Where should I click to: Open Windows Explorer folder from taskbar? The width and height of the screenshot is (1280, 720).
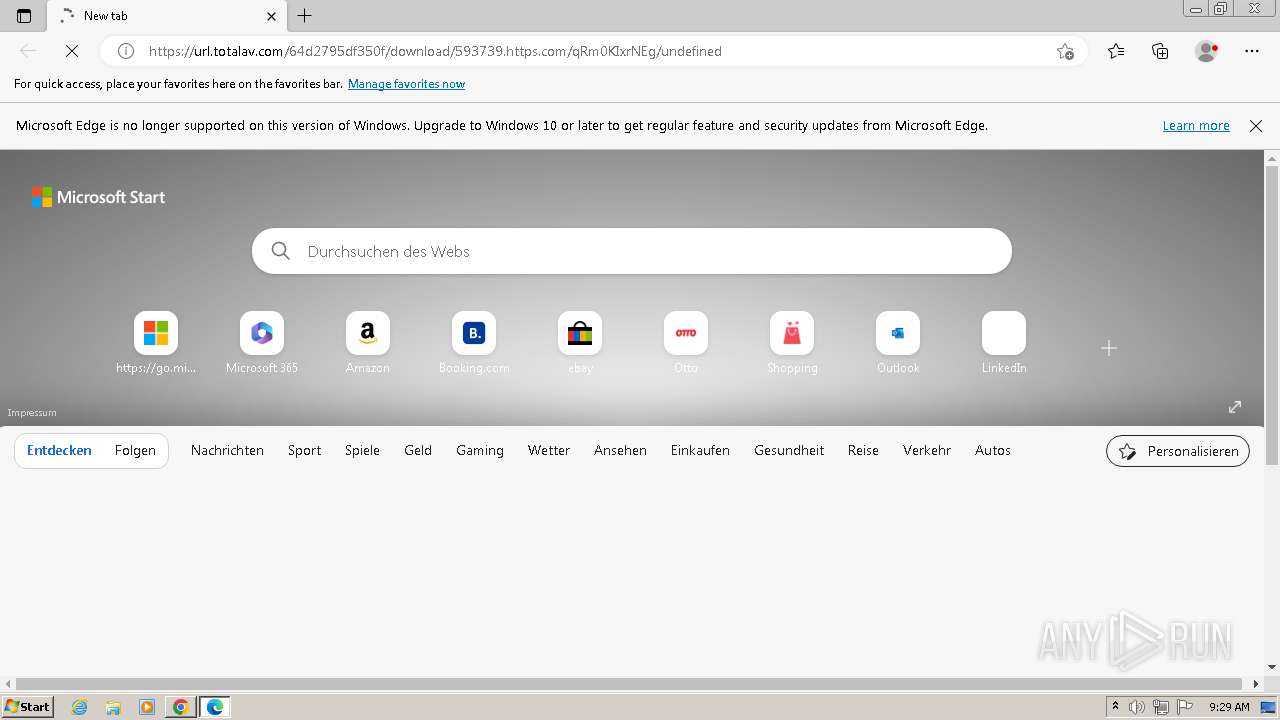[113, 707]
